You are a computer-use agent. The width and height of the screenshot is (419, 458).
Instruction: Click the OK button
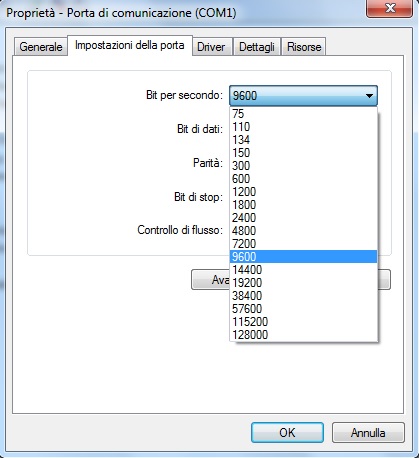[x=287, y=433]
